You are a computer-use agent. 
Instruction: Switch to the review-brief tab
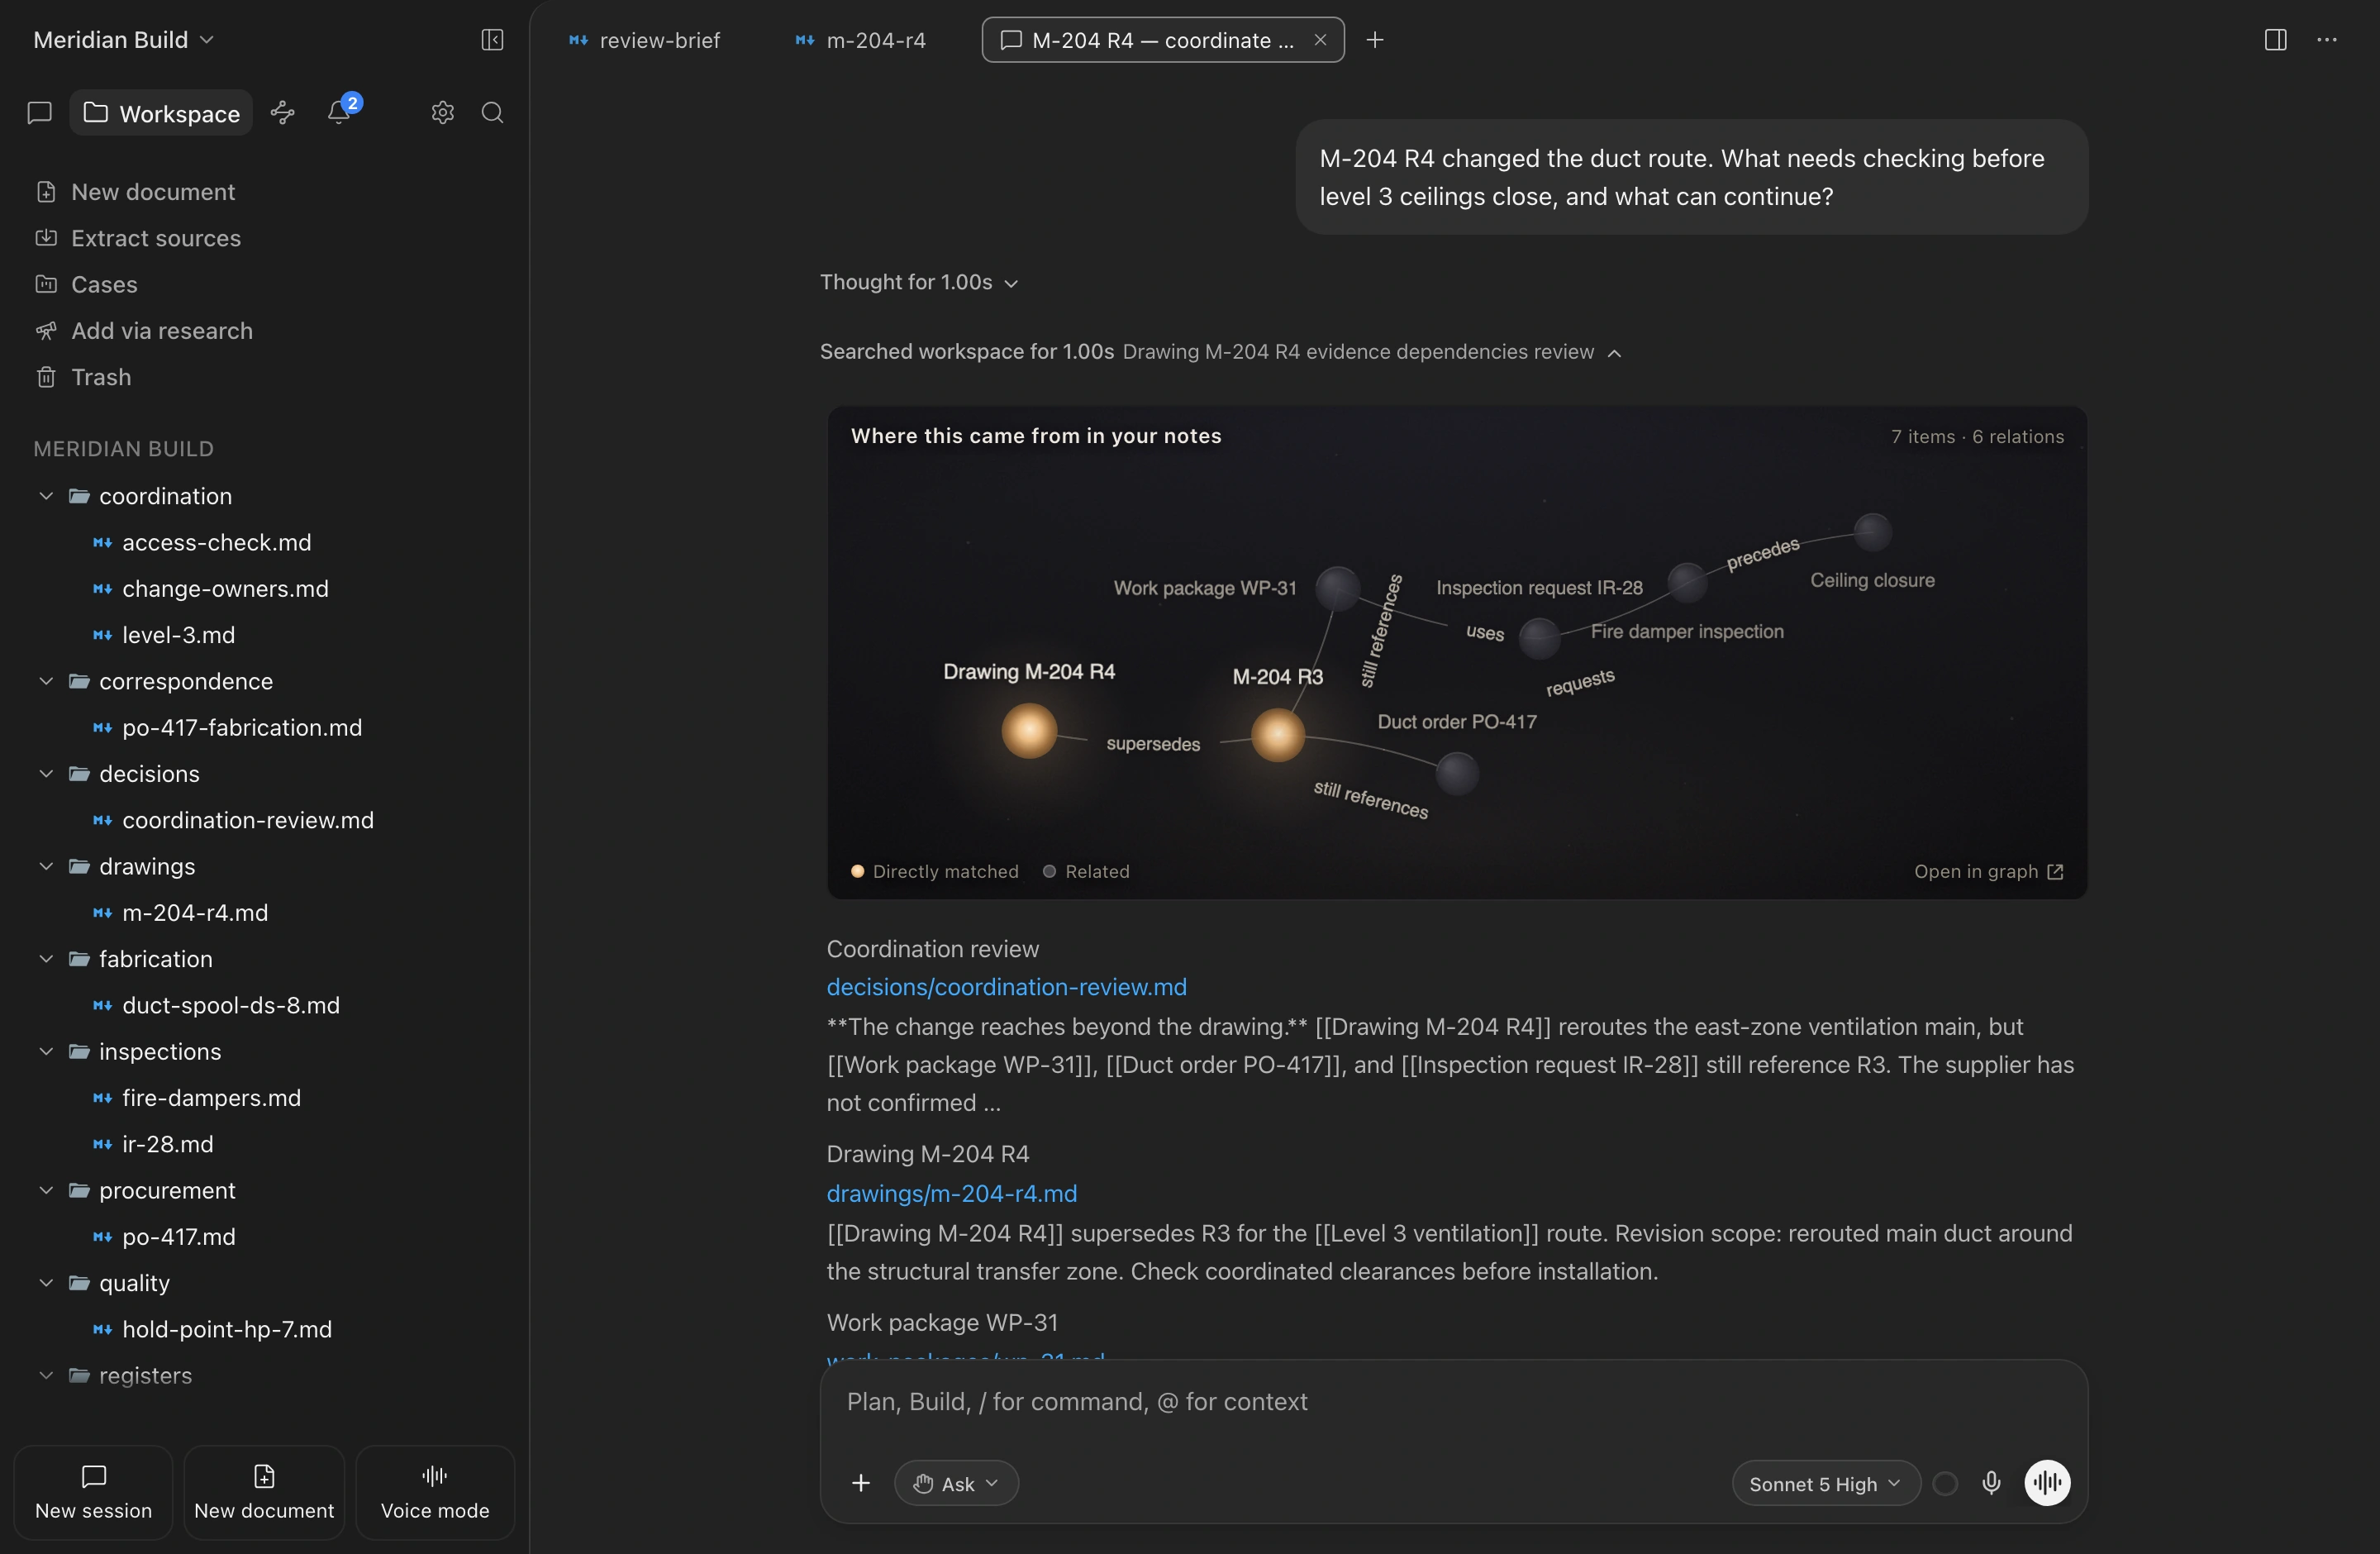[645, 40]
